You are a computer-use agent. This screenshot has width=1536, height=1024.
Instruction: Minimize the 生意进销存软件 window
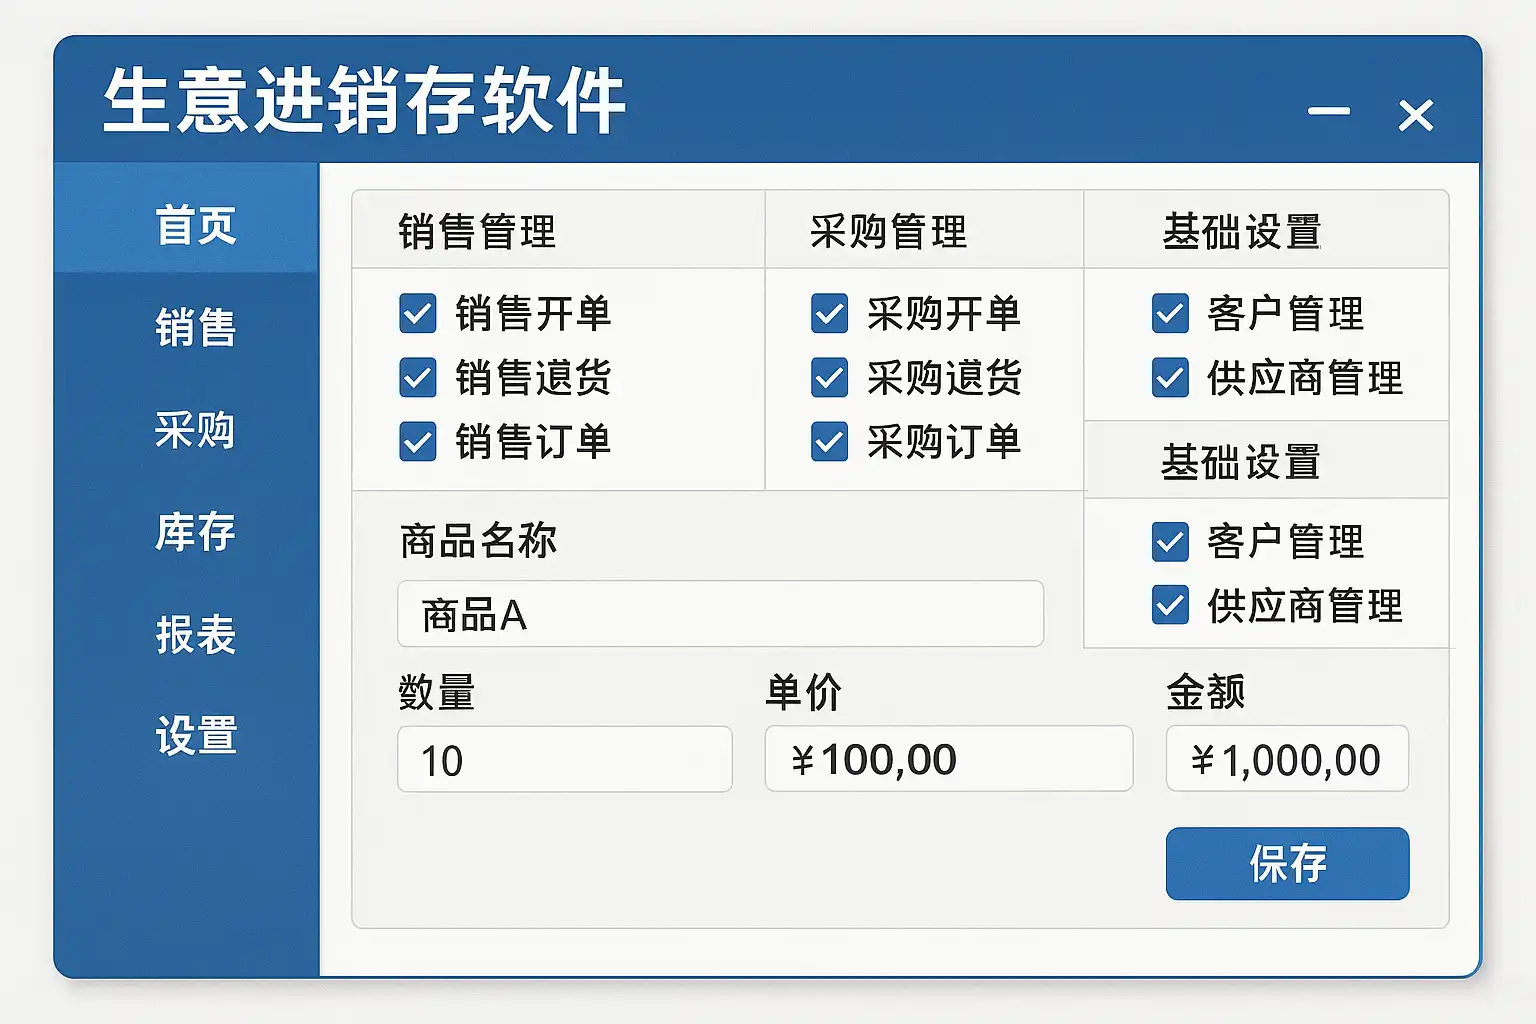[x=1329, y=112]
